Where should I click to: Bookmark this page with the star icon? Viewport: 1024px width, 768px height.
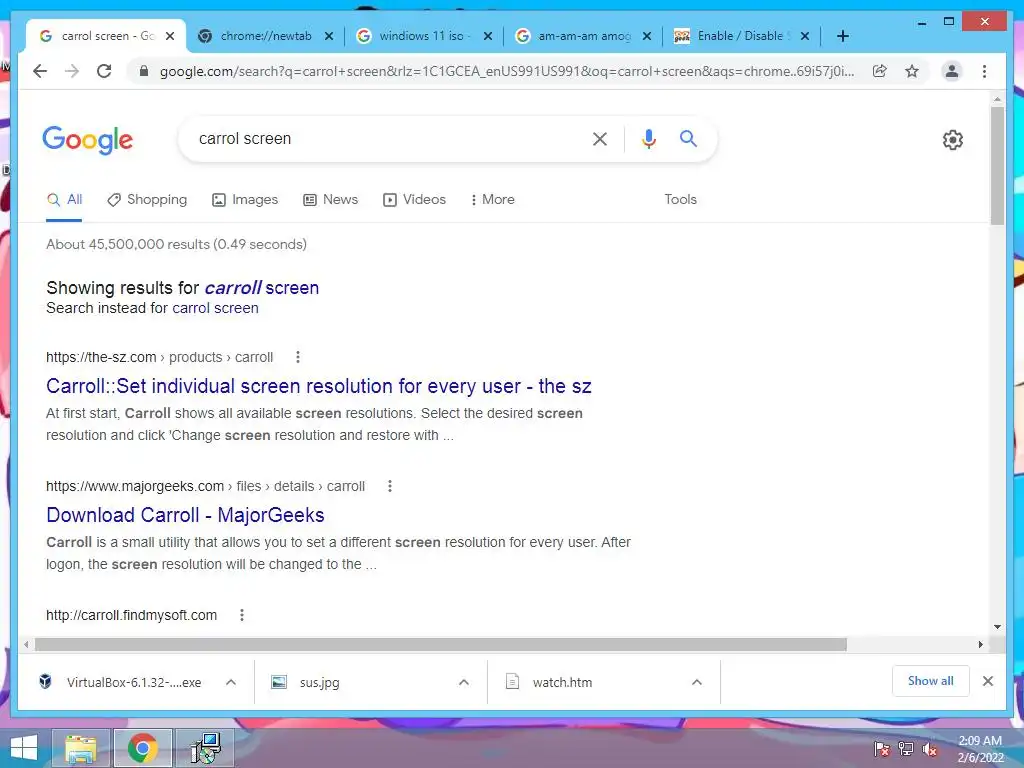tap(912, 71)
